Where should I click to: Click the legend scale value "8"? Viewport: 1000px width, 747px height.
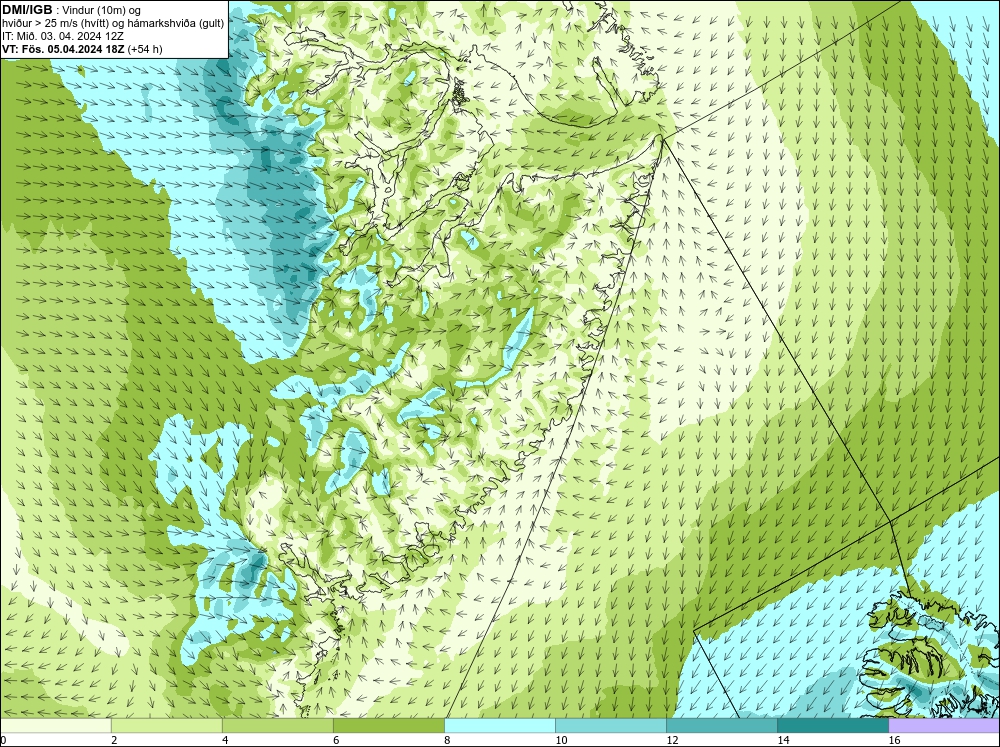click(446, 740)
